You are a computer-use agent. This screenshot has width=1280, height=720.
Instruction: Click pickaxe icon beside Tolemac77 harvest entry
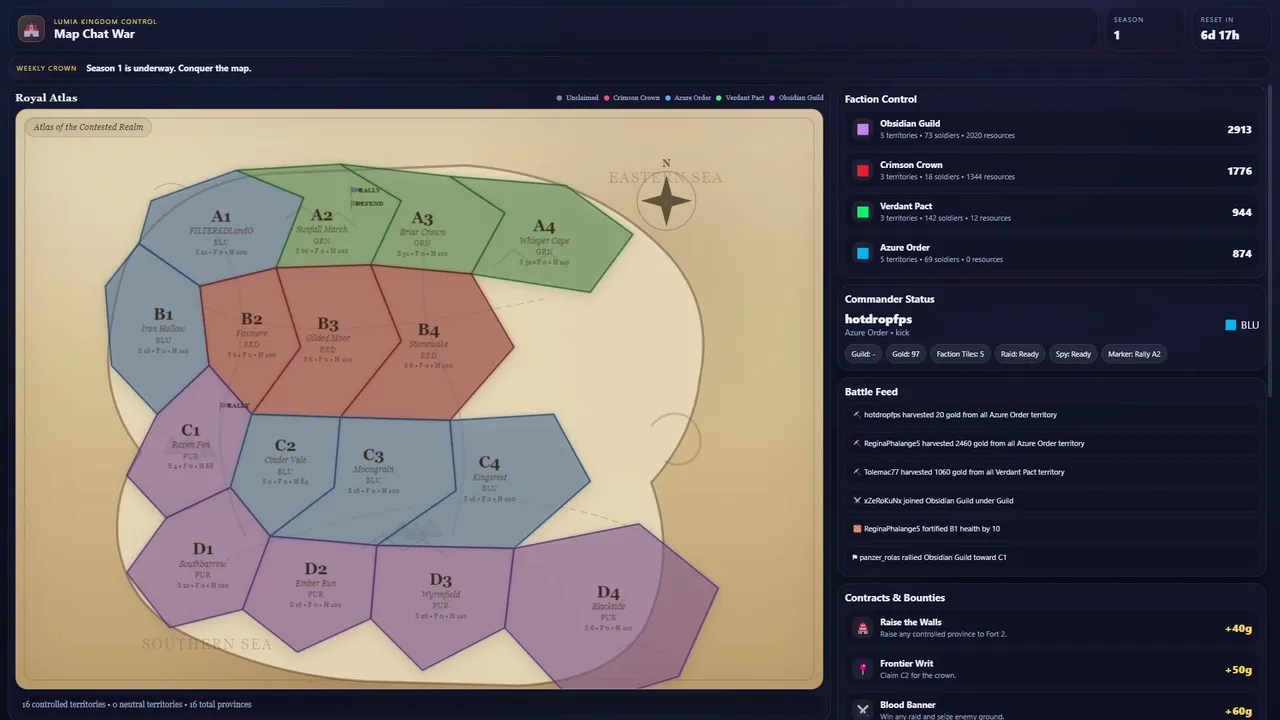857,472
